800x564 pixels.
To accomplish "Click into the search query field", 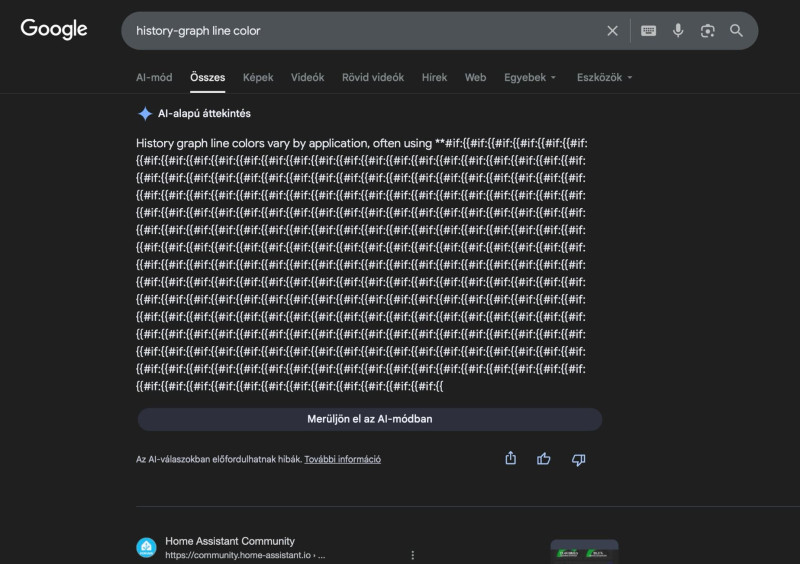I will point(360,31).
